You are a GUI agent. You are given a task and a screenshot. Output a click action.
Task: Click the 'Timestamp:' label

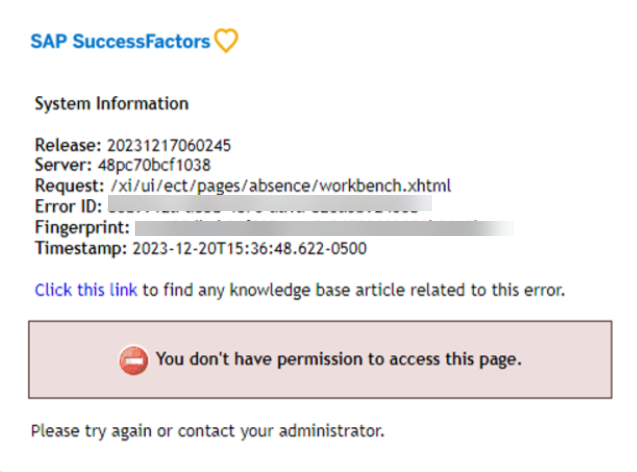coord(81,248)
